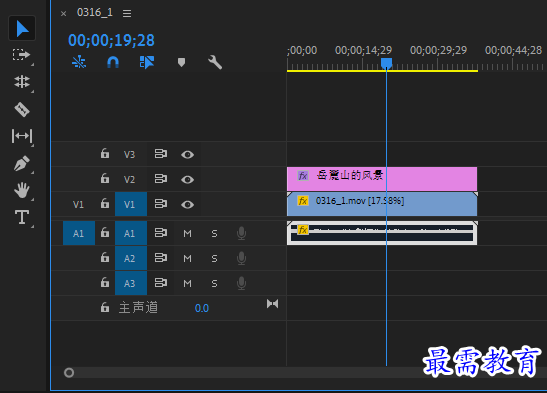Close the 0316_1 sequence tab
The height and width of the screenshot is (393, 547).
pyautogui.click(x=63, y=14)
